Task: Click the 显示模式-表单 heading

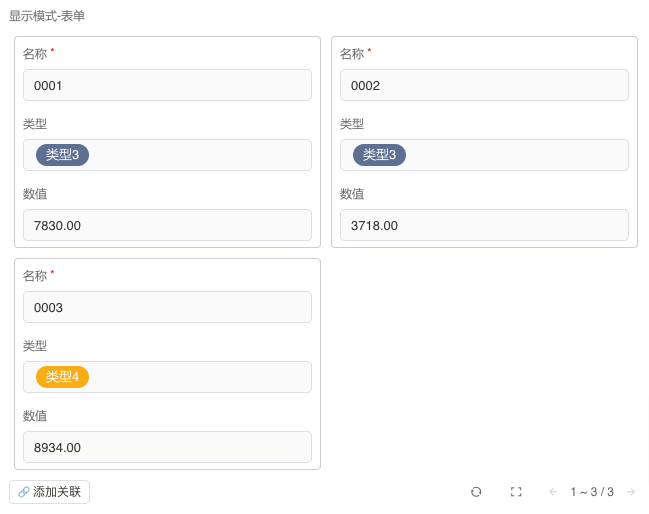Action: [x=47, y=16]
